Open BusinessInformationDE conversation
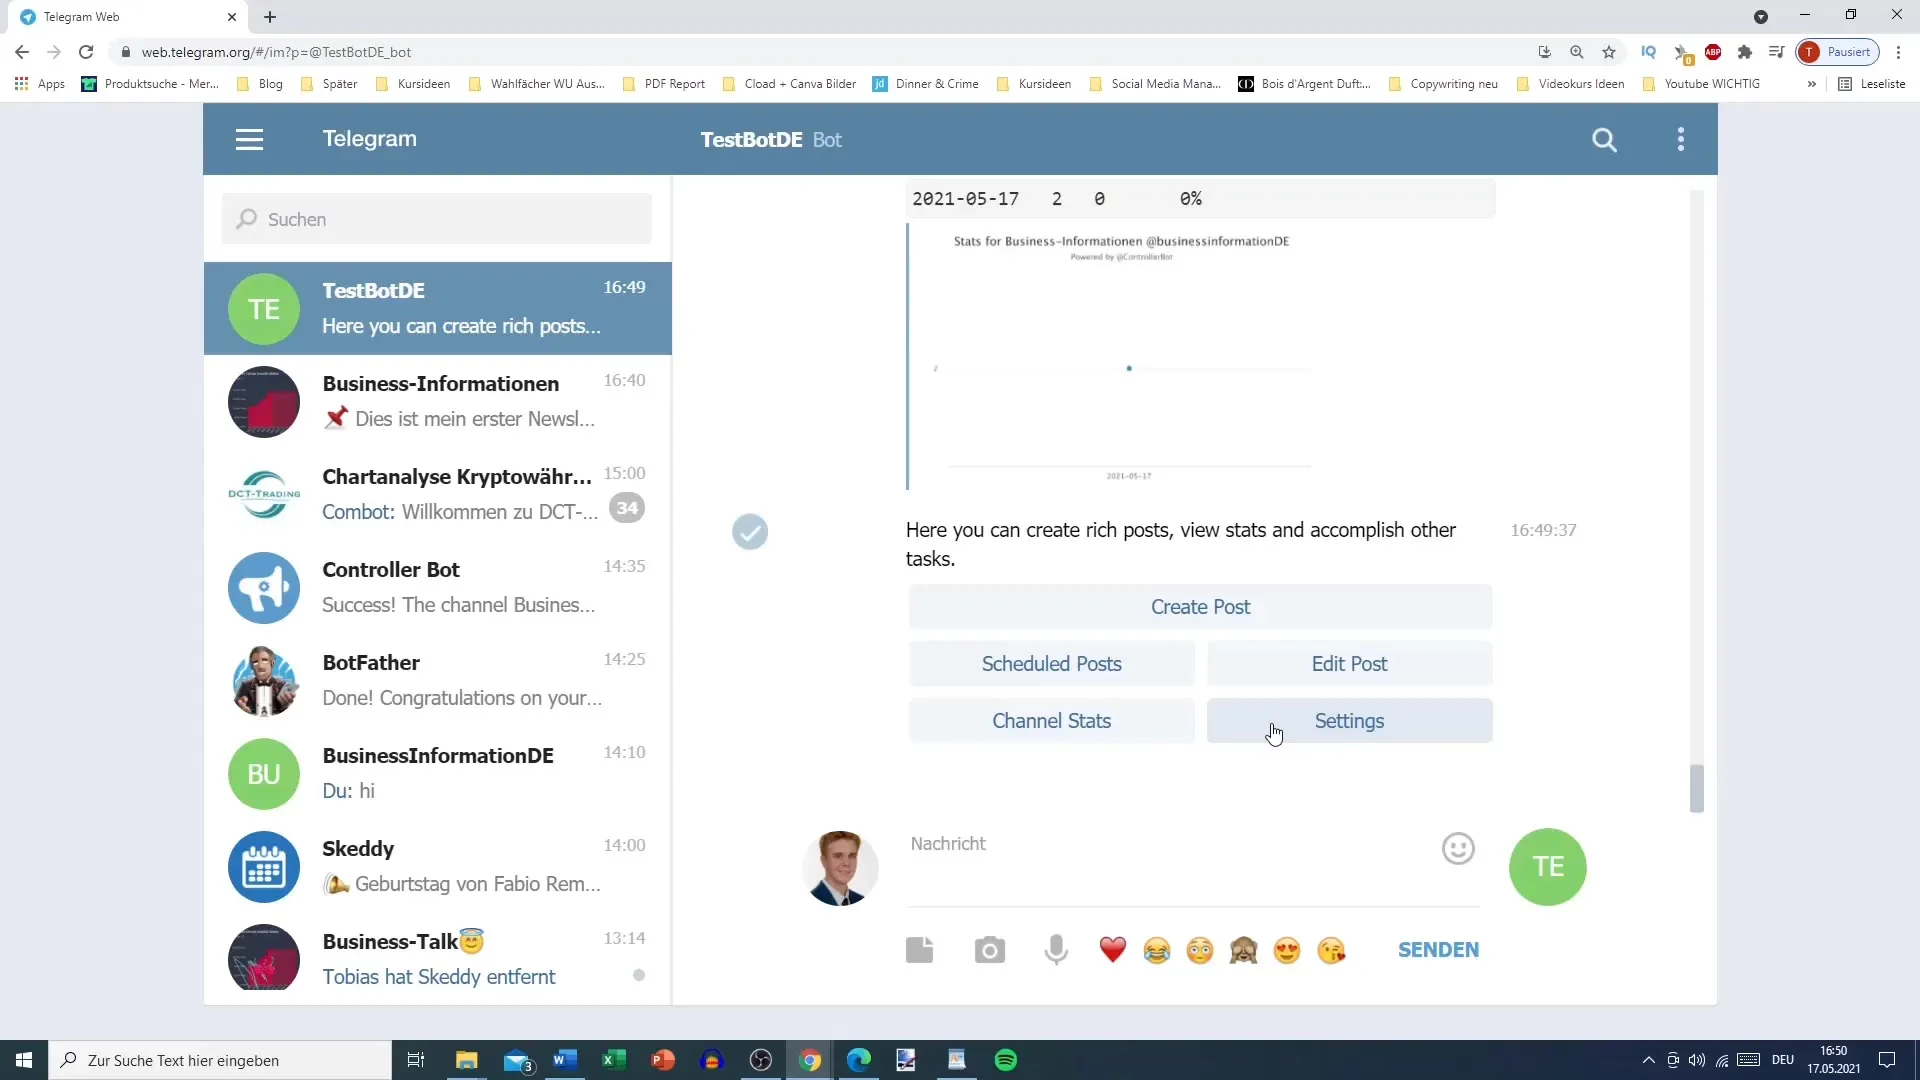This screenshot has height=1080, width=1920. pyautogui.click(x=438, y=773)
